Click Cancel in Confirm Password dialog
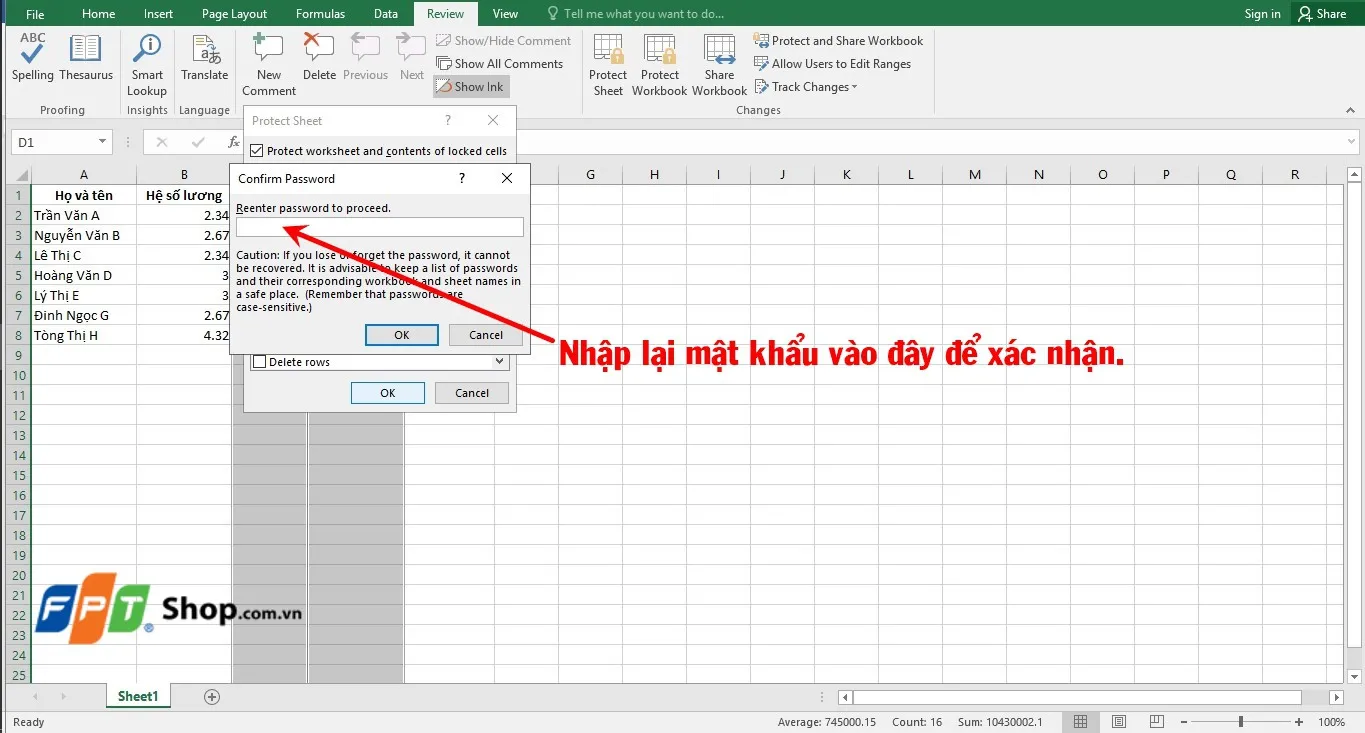The image size is (1365, 733). tap(486, 335)
